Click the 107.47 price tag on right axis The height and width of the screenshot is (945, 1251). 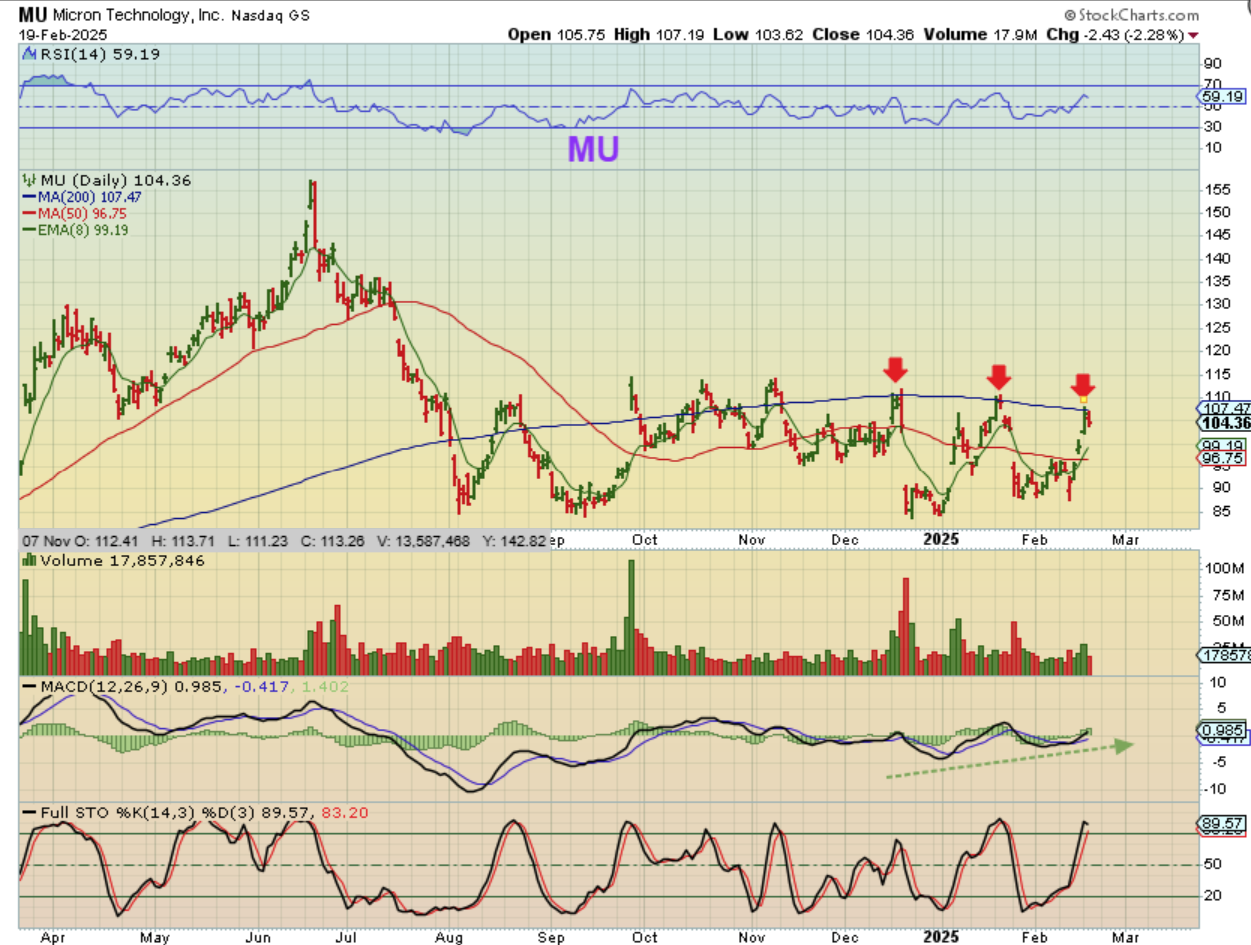tap(1223, 408)
